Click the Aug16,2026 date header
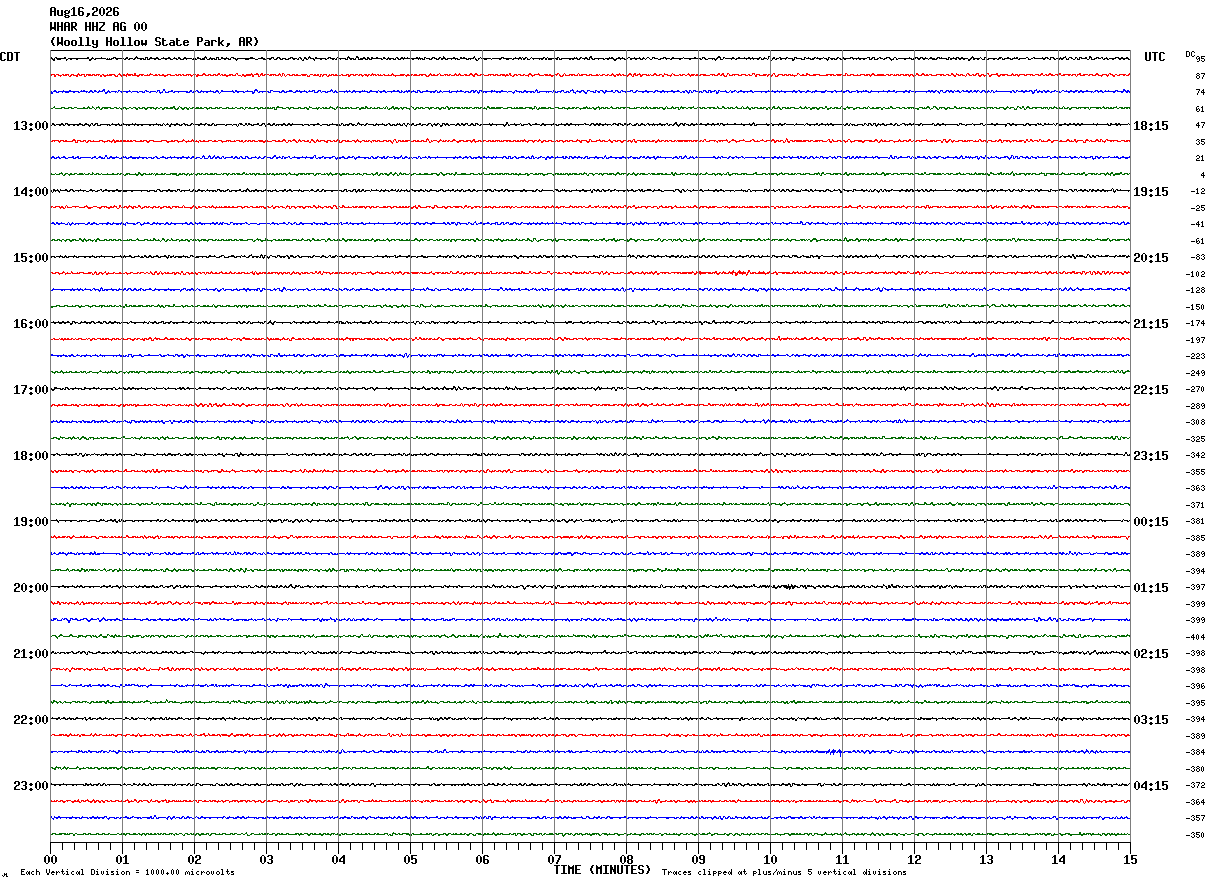The image size is (1210, 886). [x=84, y=12]
